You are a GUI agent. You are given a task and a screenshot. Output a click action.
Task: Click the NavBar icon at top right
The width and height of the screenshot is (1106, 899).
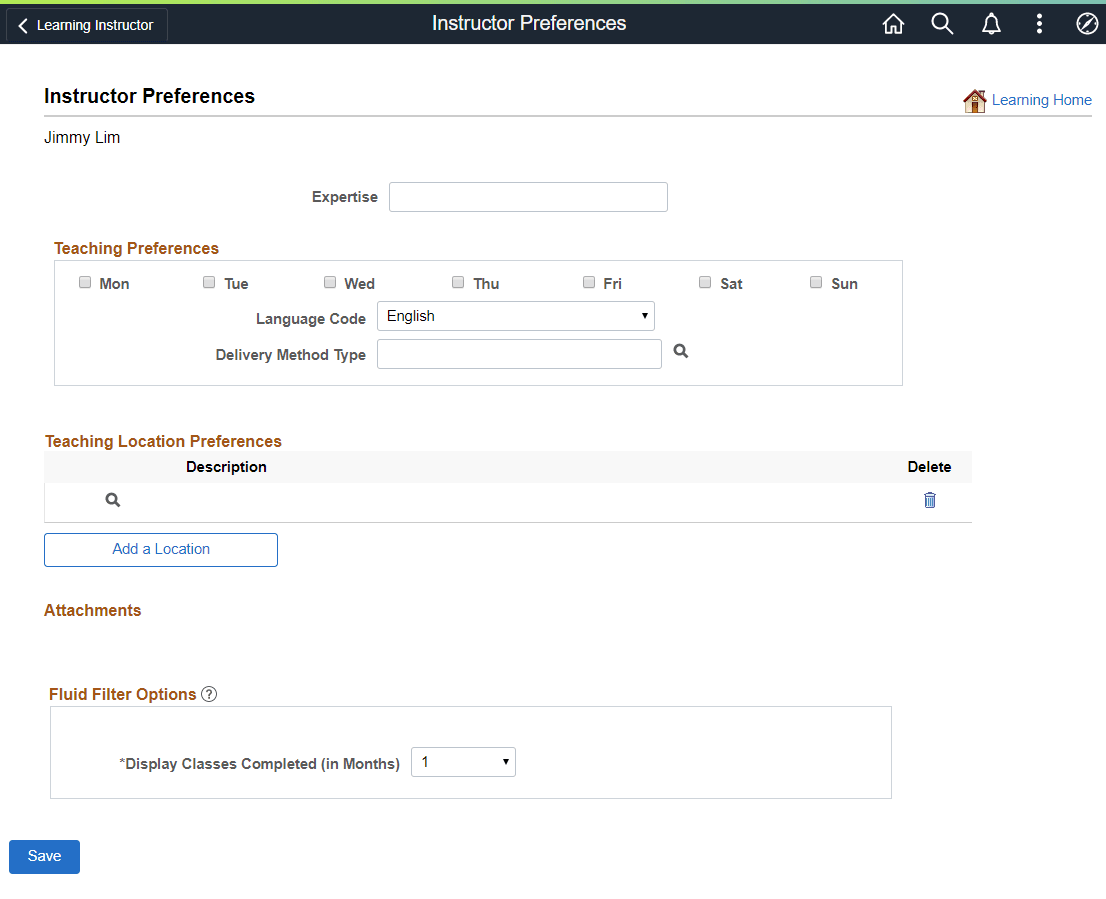1087,23
